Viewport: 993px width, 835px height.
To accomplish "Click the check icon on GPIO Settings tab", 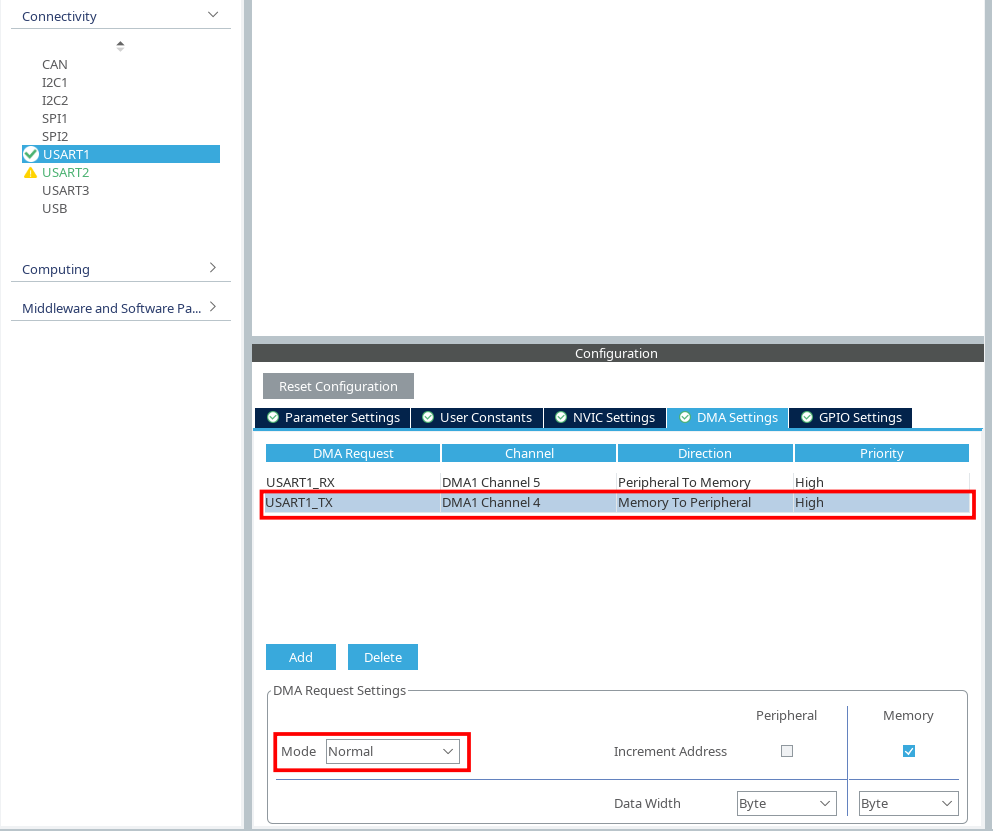I will (x=807, y=417).
